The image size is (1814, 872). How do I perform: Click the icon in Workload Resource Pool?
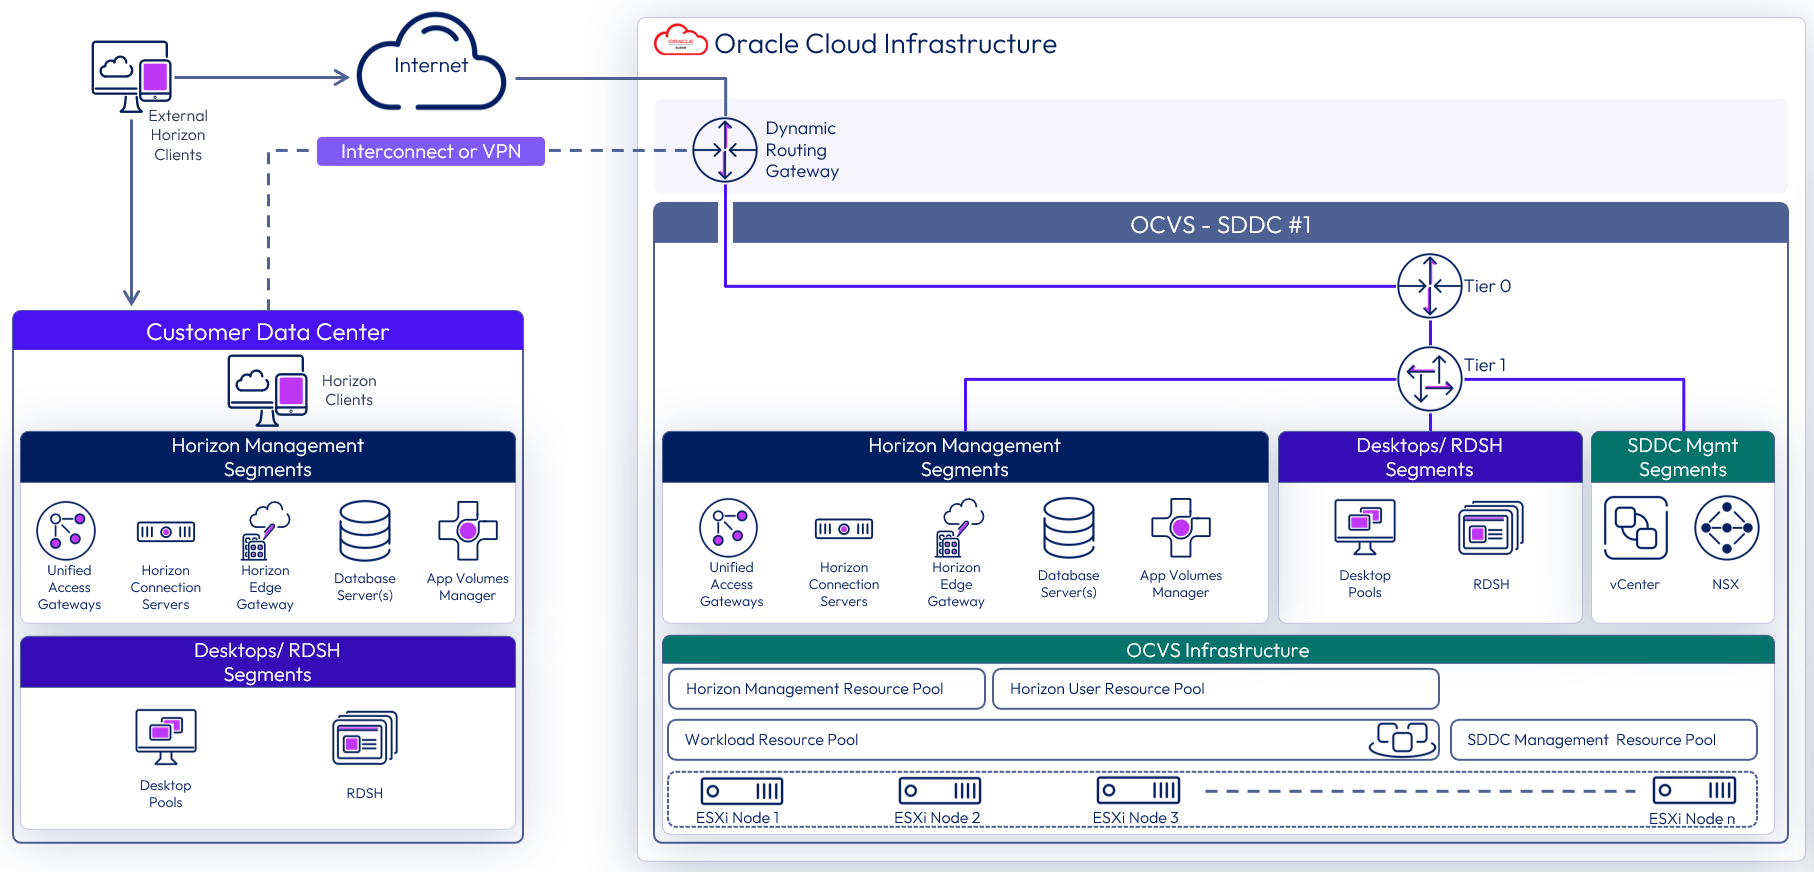click(x=1402, y=739)
